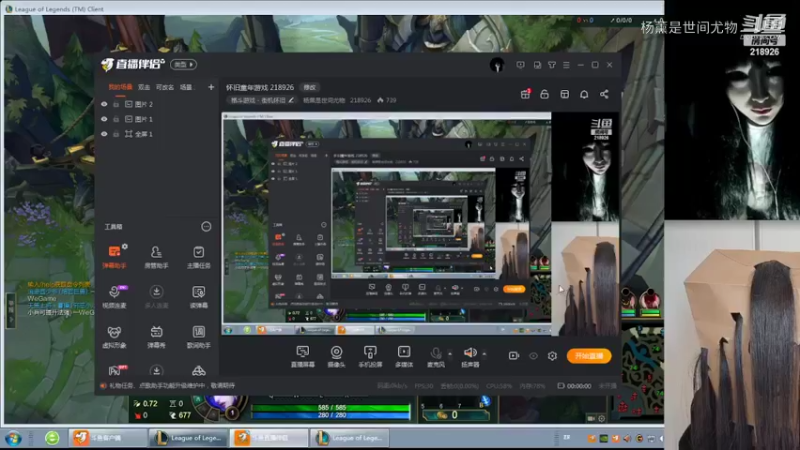This screenshot has height=450, width=800.
Task: Open the 弹幕助手 danmaku assistant tool
Action: point(114,256)
